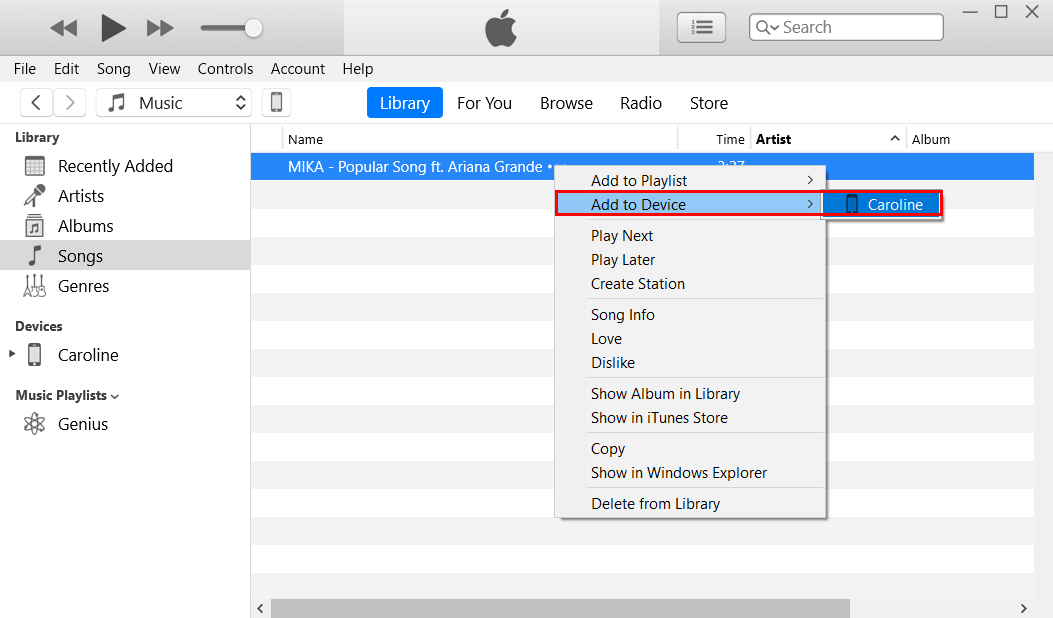Open the Up Next queue list
The height and width of the screenshot is (618, 1053).
coord(701,27)
